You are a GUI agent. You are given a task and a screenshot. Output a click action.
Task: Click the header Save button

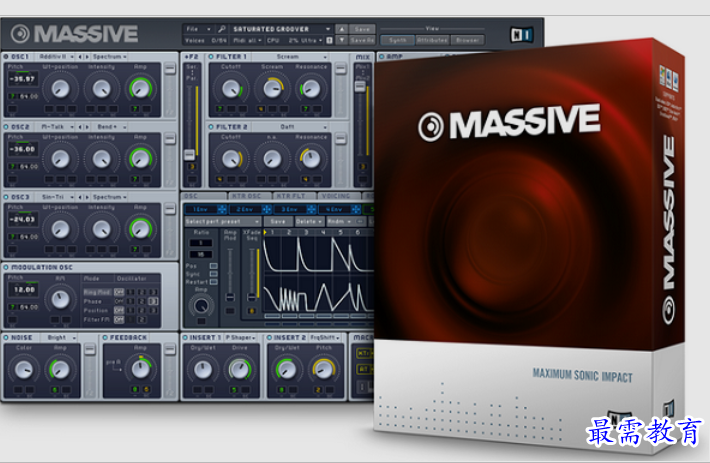[x=362, y=29]
